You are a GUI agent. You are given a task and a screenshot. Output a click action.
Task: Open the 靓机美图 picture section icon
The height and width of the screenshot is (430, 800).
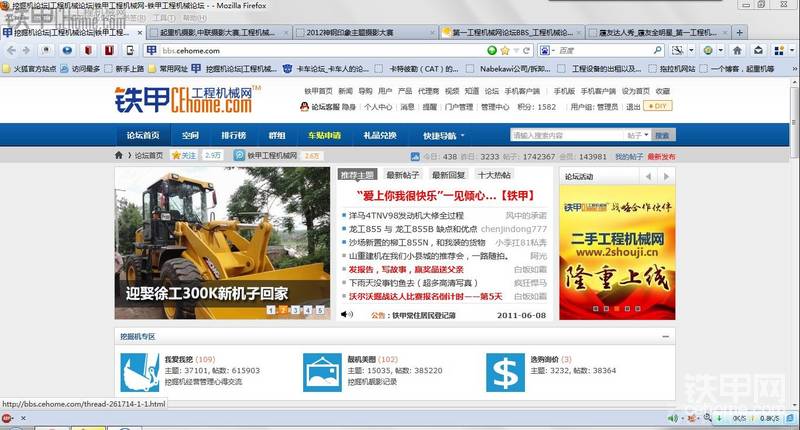[322, 373]
